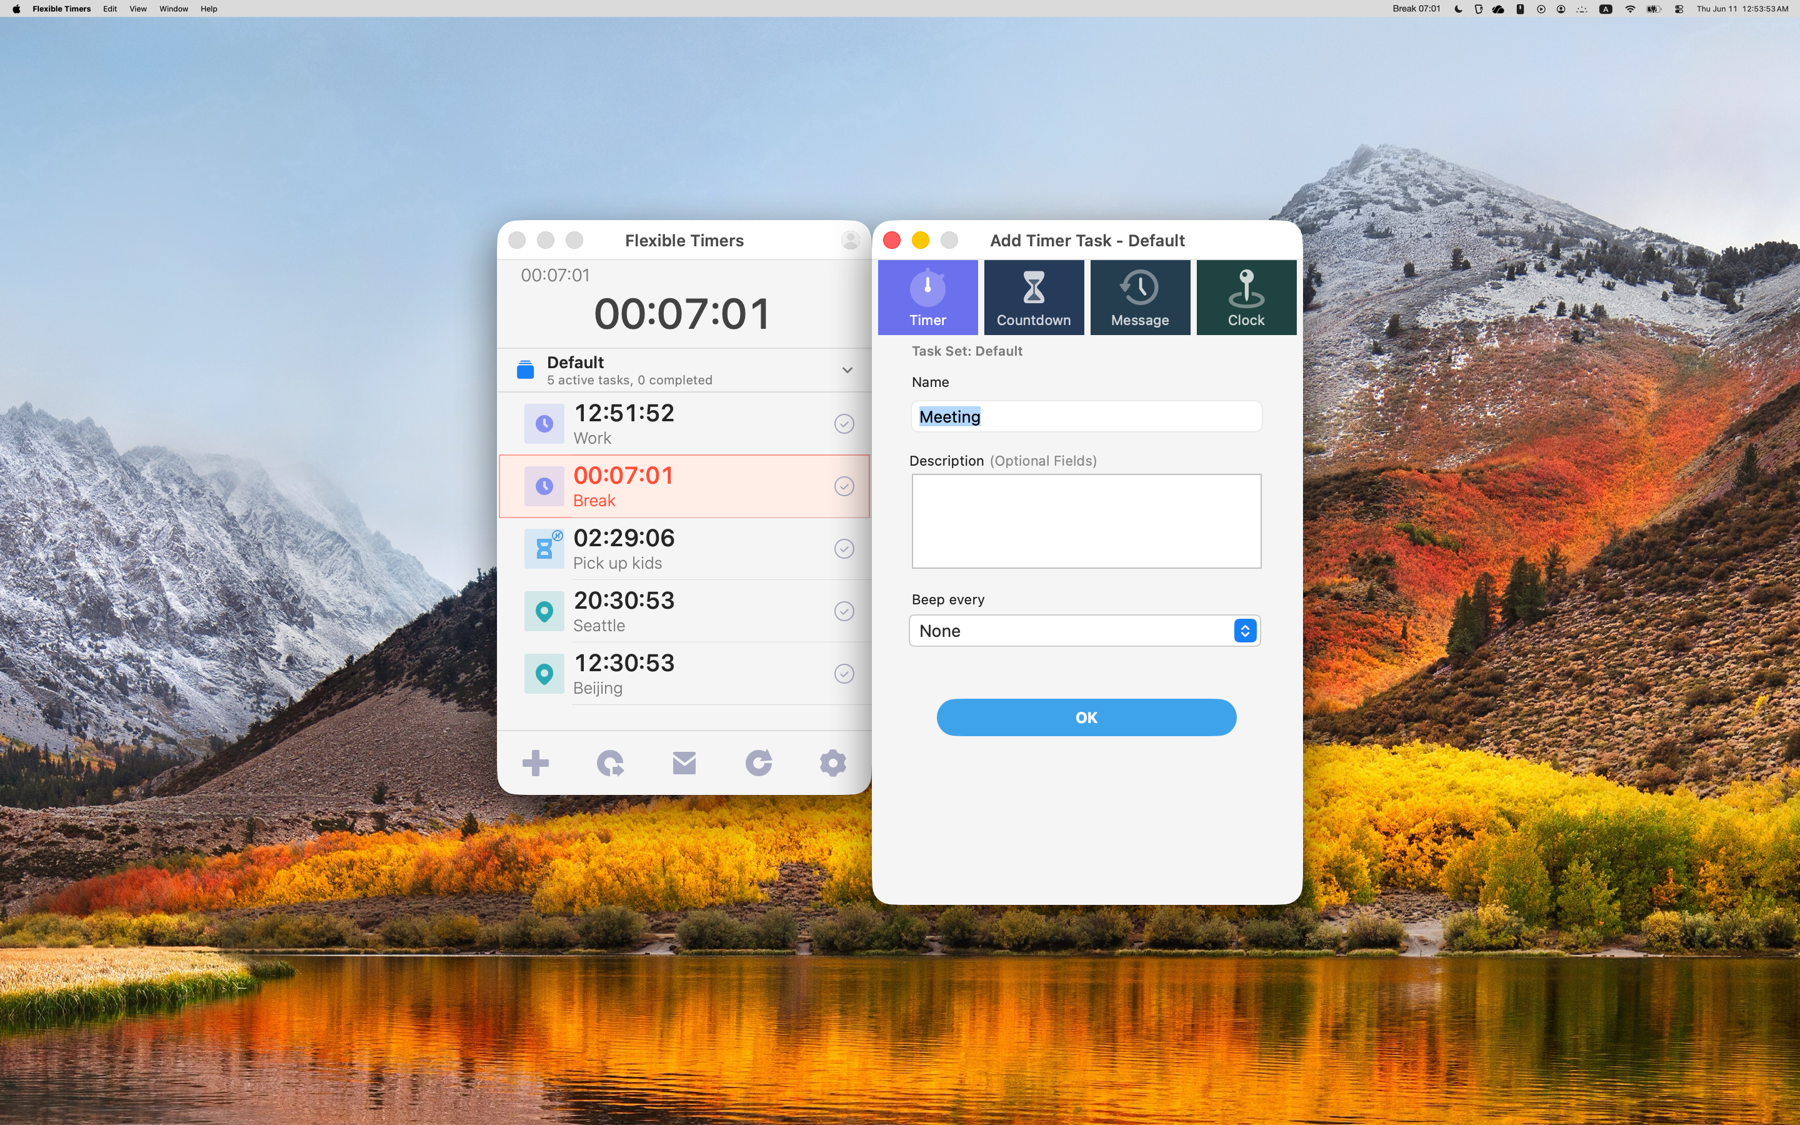1800x1125 pixels.
Task: Click the refresh arrow icon before the gear
Action: (758, 763)
